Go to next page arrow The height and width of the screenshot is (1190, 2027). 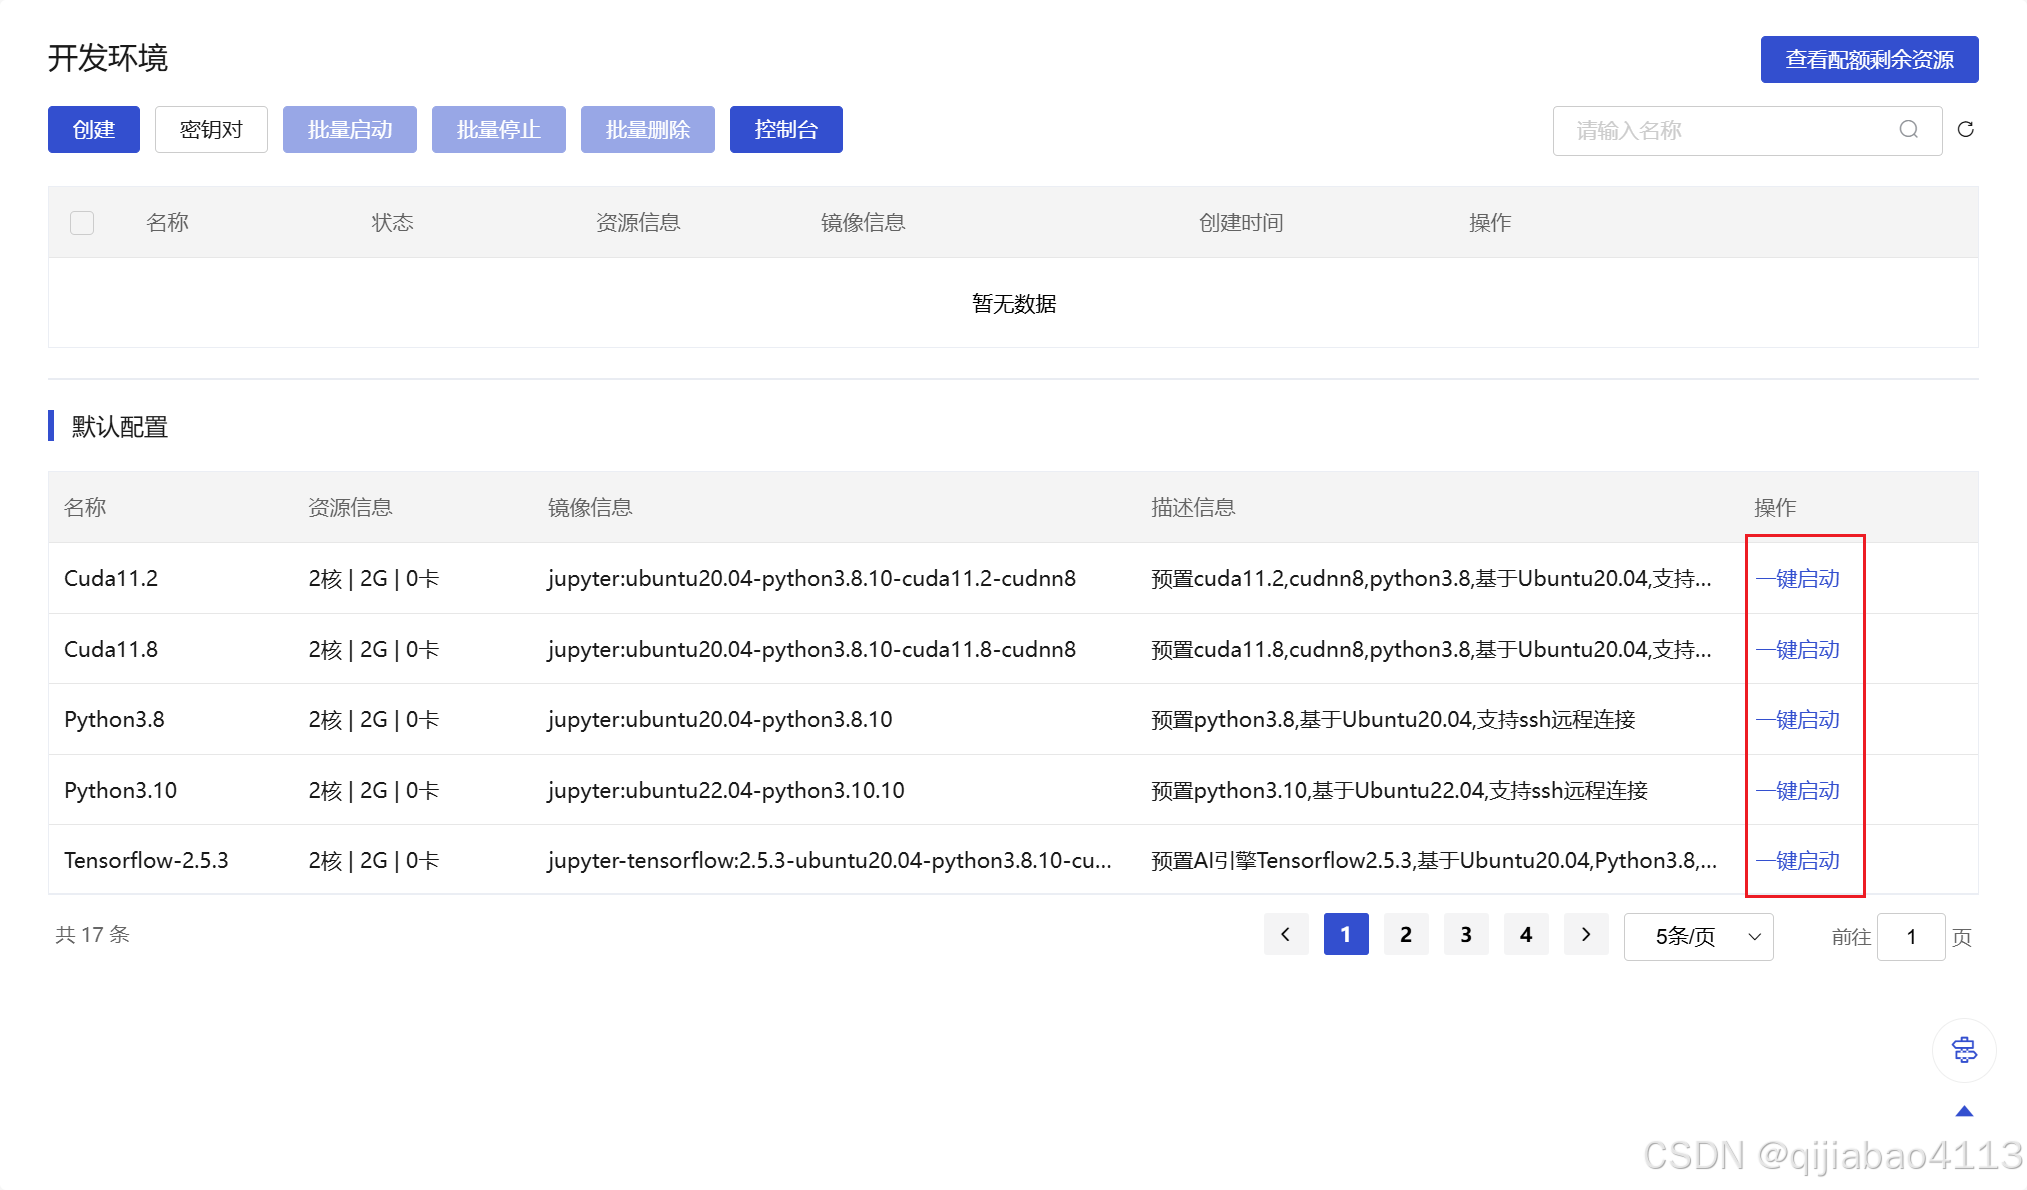click(1586, 935)
